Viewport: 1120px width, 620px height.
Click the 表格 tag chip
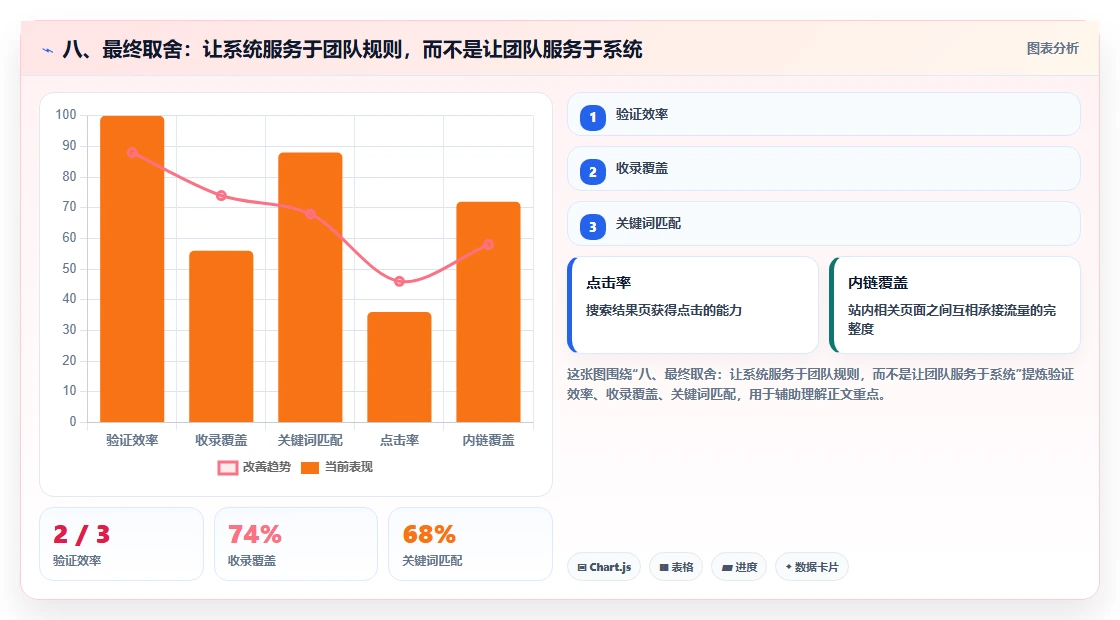676,567
